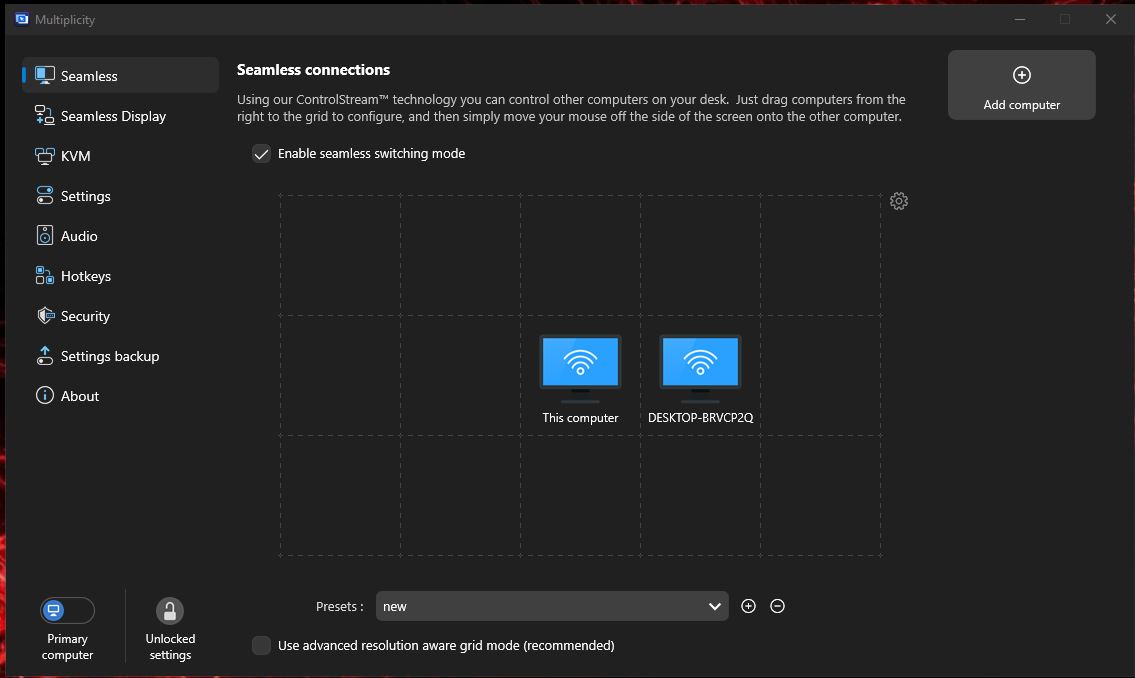Add a new preset with the plus icon

point(748,606)
